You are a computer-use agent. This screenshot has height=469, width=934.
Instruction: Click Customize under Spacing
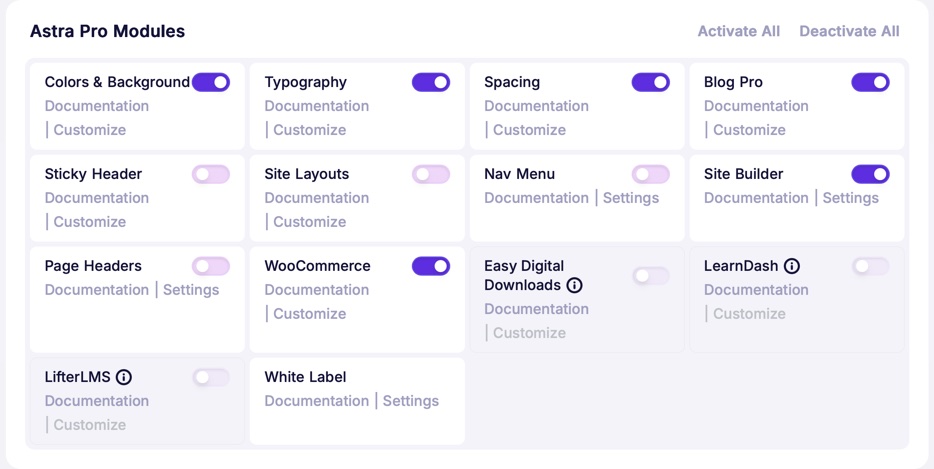point(530,130)
